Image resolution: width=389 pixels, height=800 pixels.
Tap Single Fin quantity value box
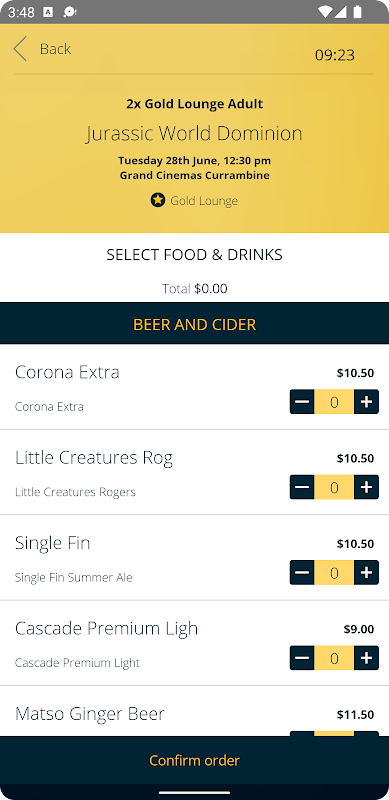pyautogui.click(x=334, y=572)
